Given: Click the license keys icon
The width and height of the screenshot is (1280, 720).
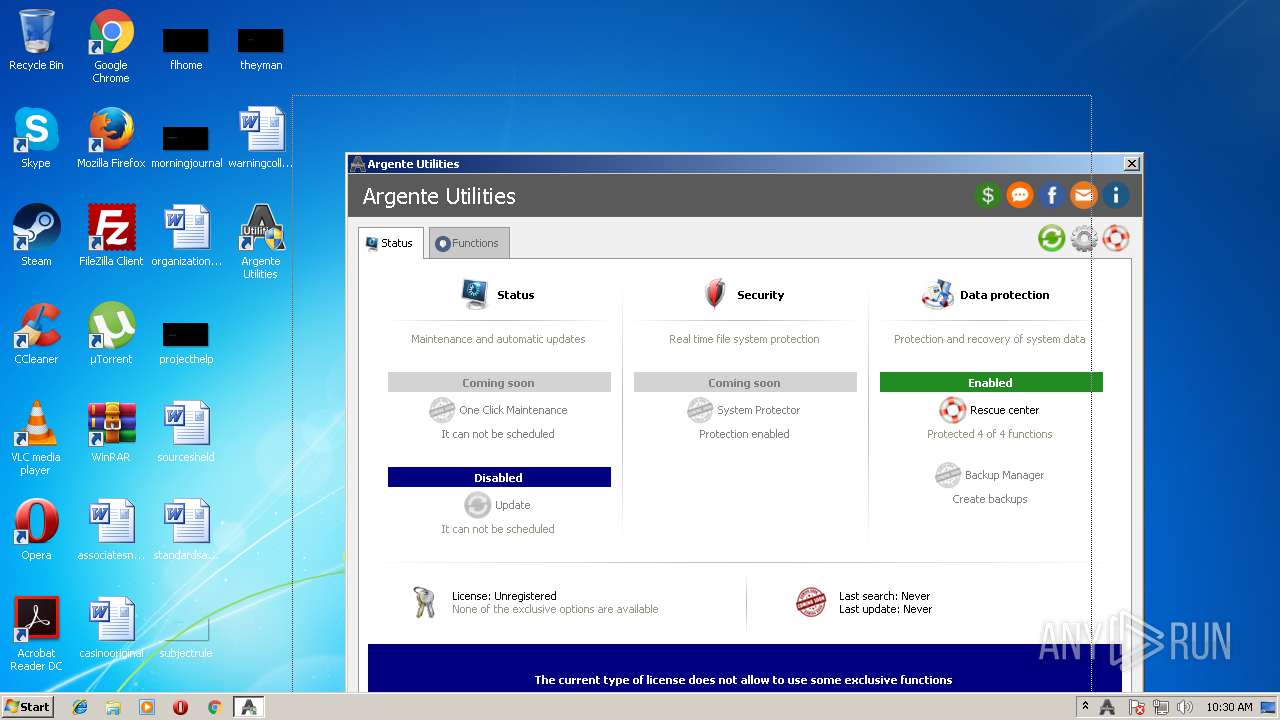Looking at the screenshot, I should [x=424, y=602].
